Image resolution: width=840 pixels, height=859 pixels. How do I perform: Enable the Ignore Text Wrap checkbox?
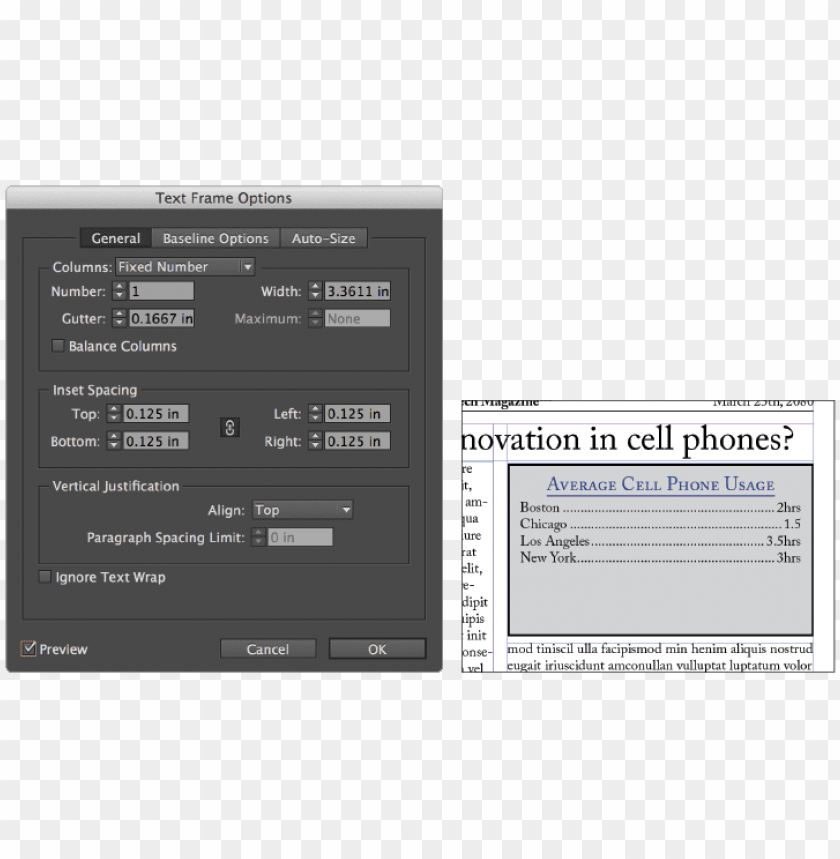[45, 577]
